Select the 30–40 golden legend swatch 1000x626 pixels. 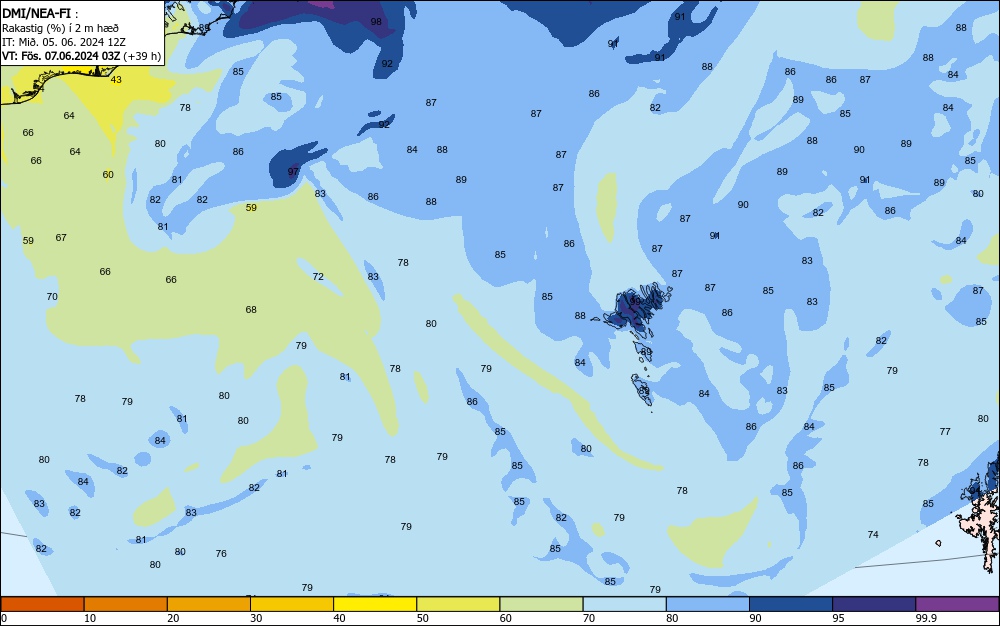292,604
